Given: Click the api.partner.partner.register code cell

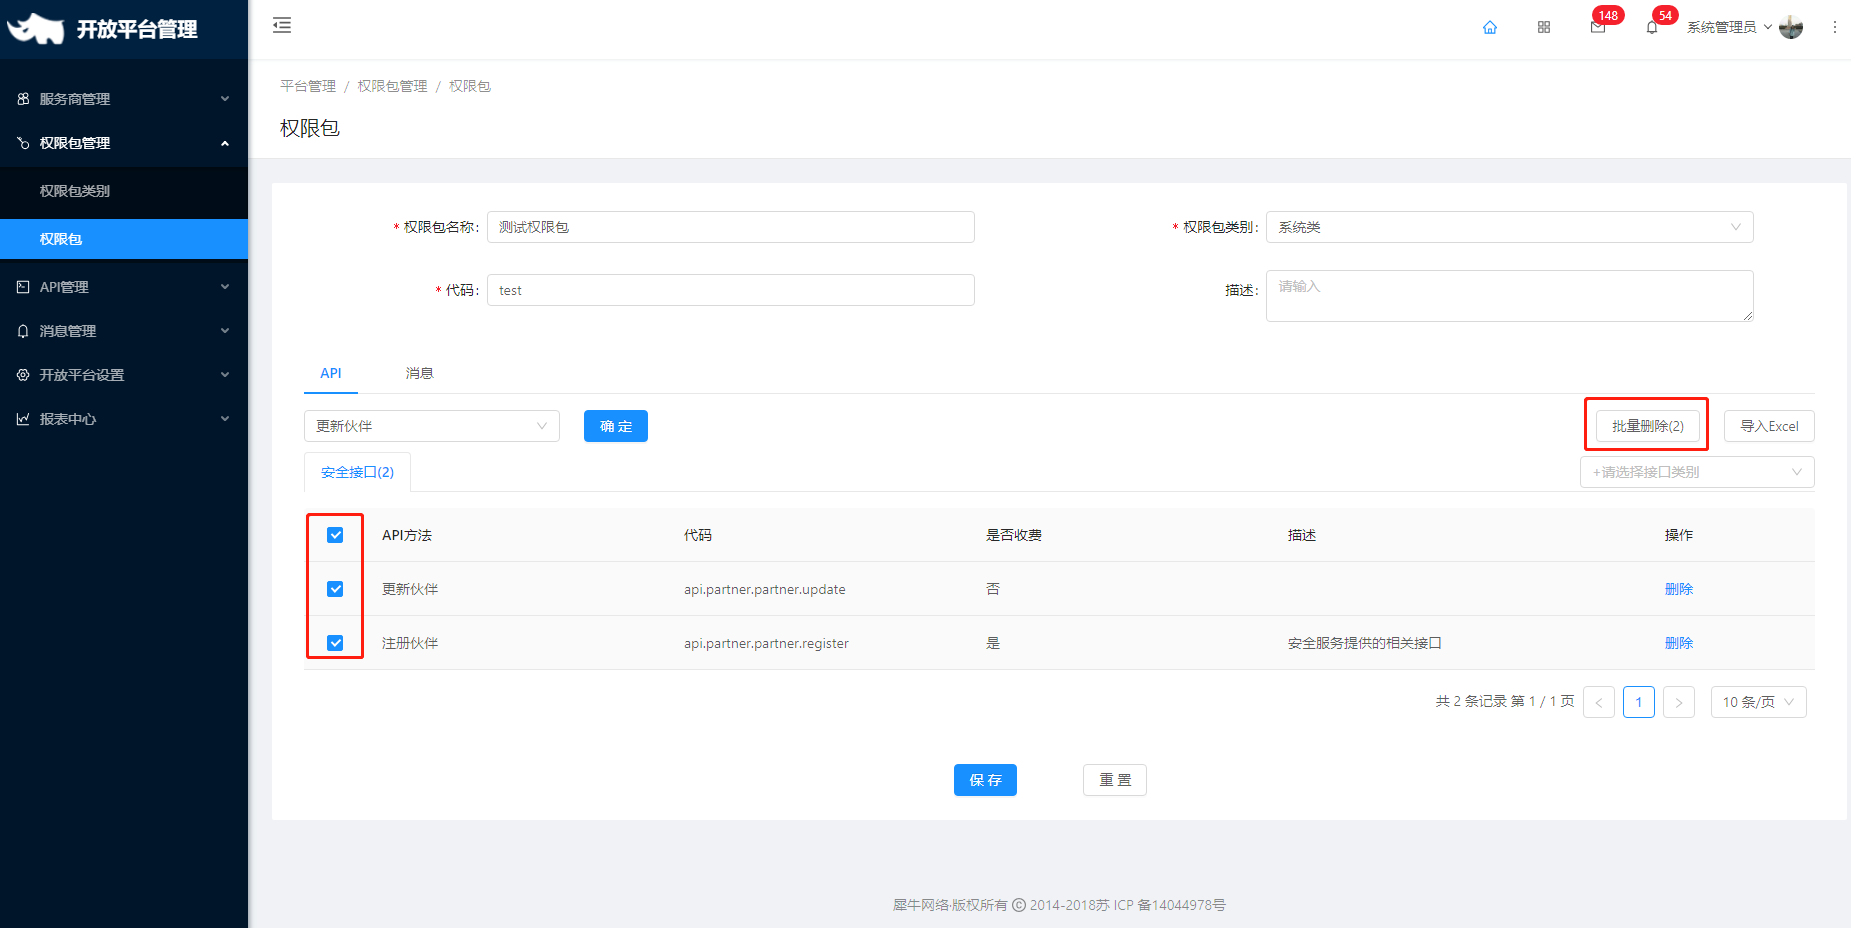Looking at the screenshot, I should click(x=766, y=643).
